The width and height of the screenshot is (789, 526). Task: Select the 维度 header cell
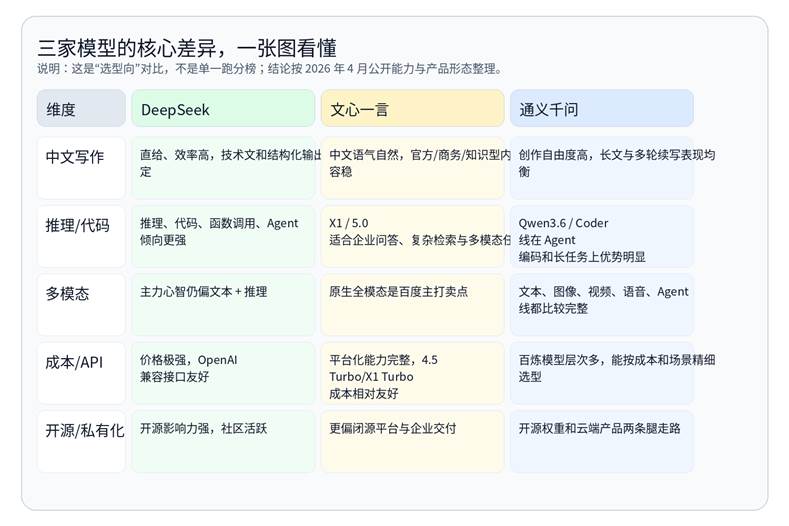pos(81,109)
